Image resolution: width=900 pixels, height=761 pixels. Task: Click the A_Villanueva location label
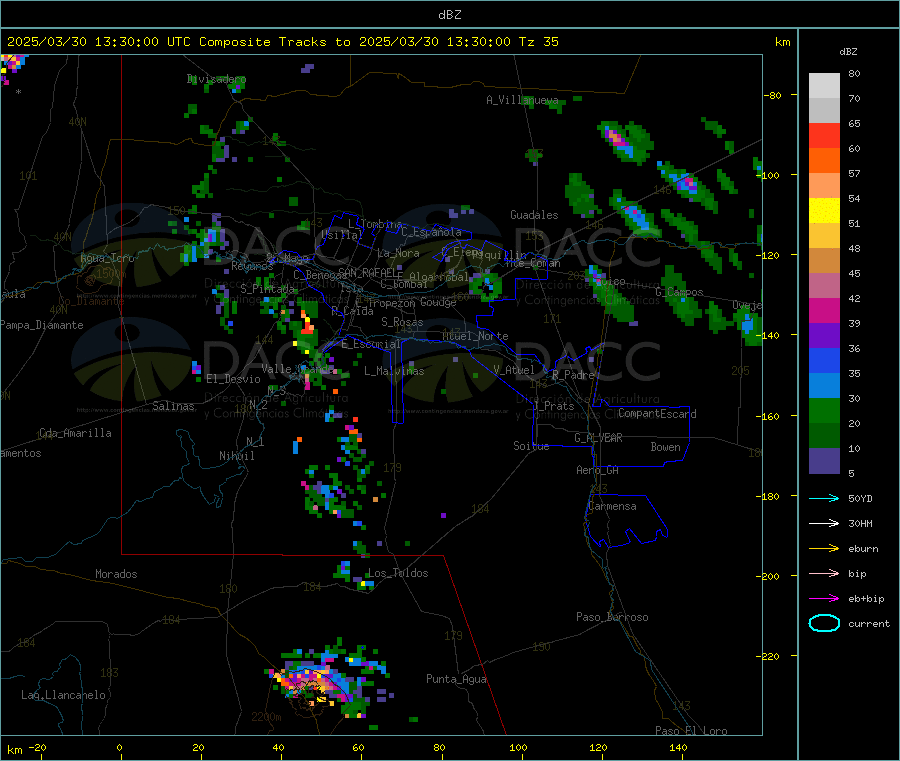point(522,100)
